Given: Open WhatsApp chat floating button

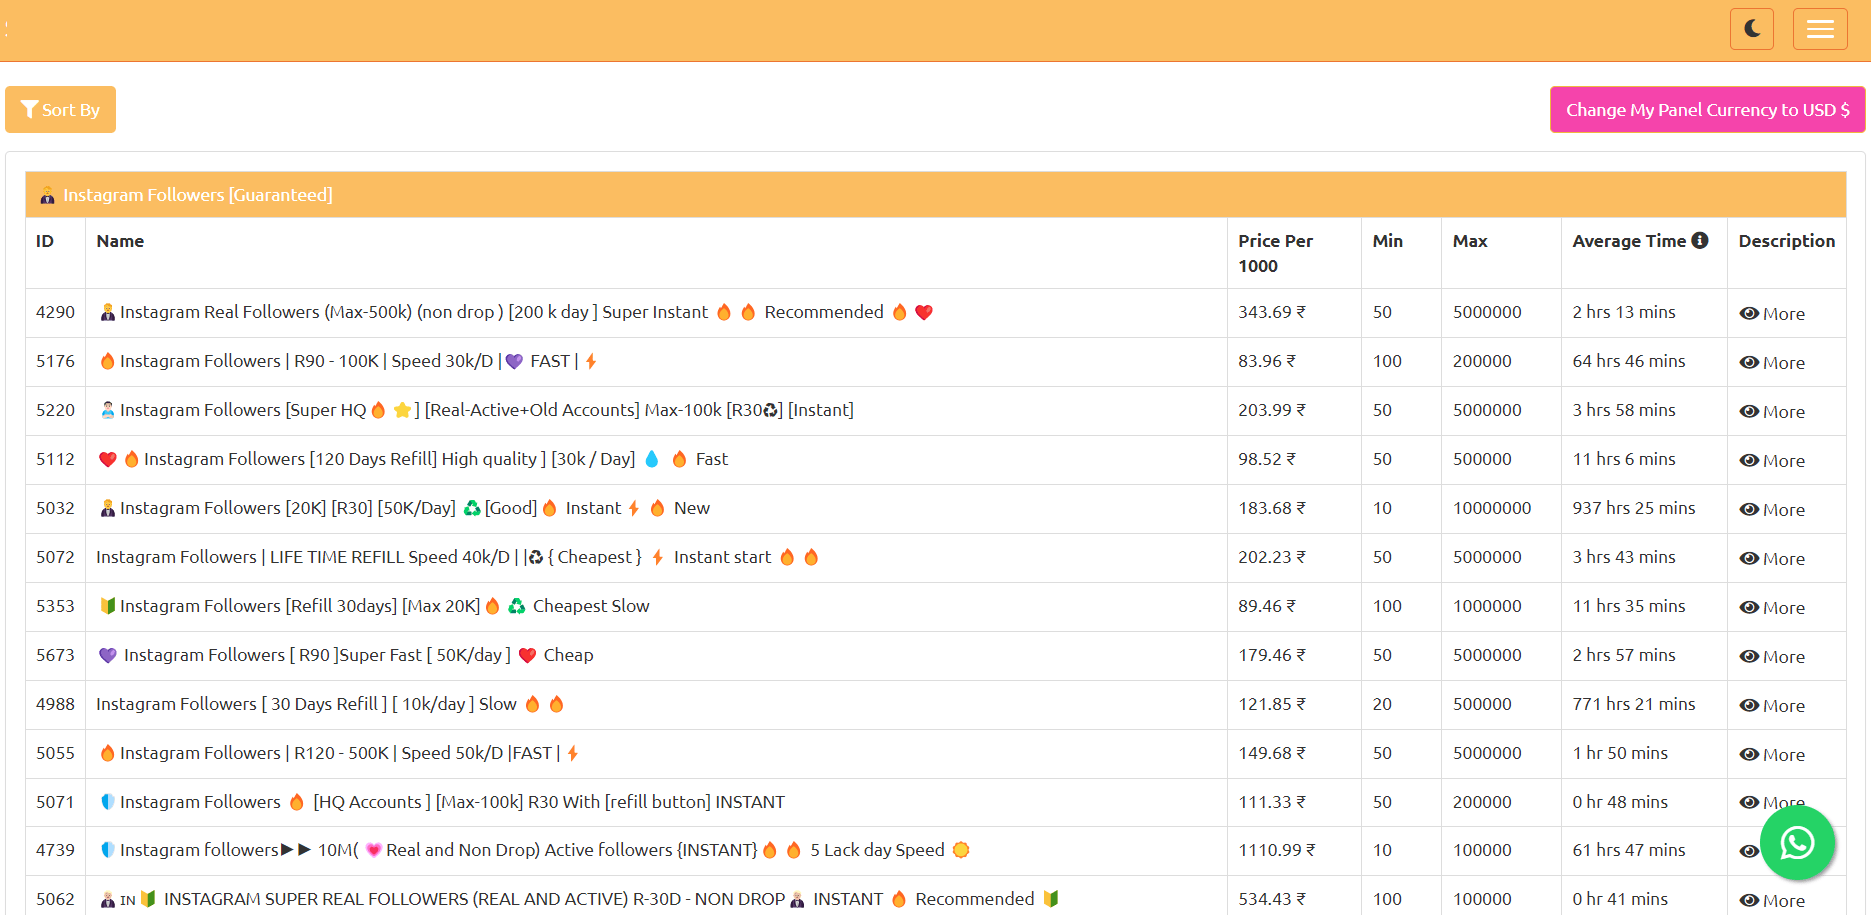Looking at the screenshot, I should point(1796,843).
